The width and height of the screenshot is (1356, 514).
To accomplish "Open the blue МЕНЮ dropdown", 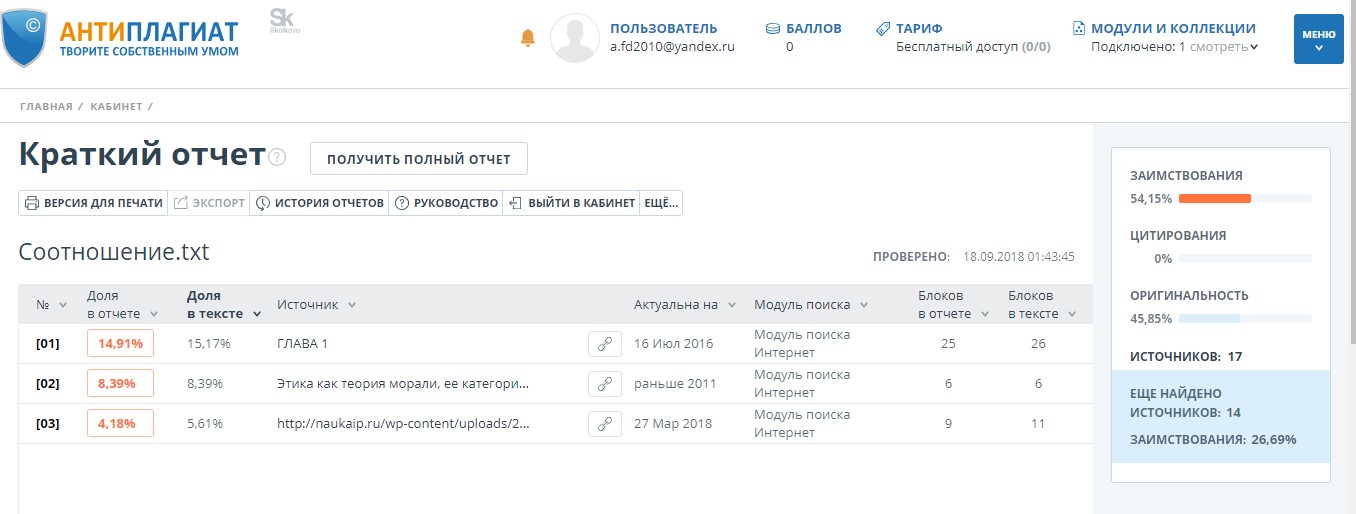I will tap(1318, 39).
